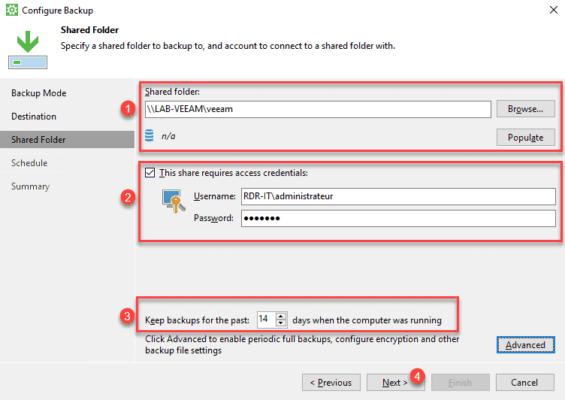The height and width of the screenshot is (400, 565).
Task: Select the Schedule step
Action: click(x=29, y=163)
